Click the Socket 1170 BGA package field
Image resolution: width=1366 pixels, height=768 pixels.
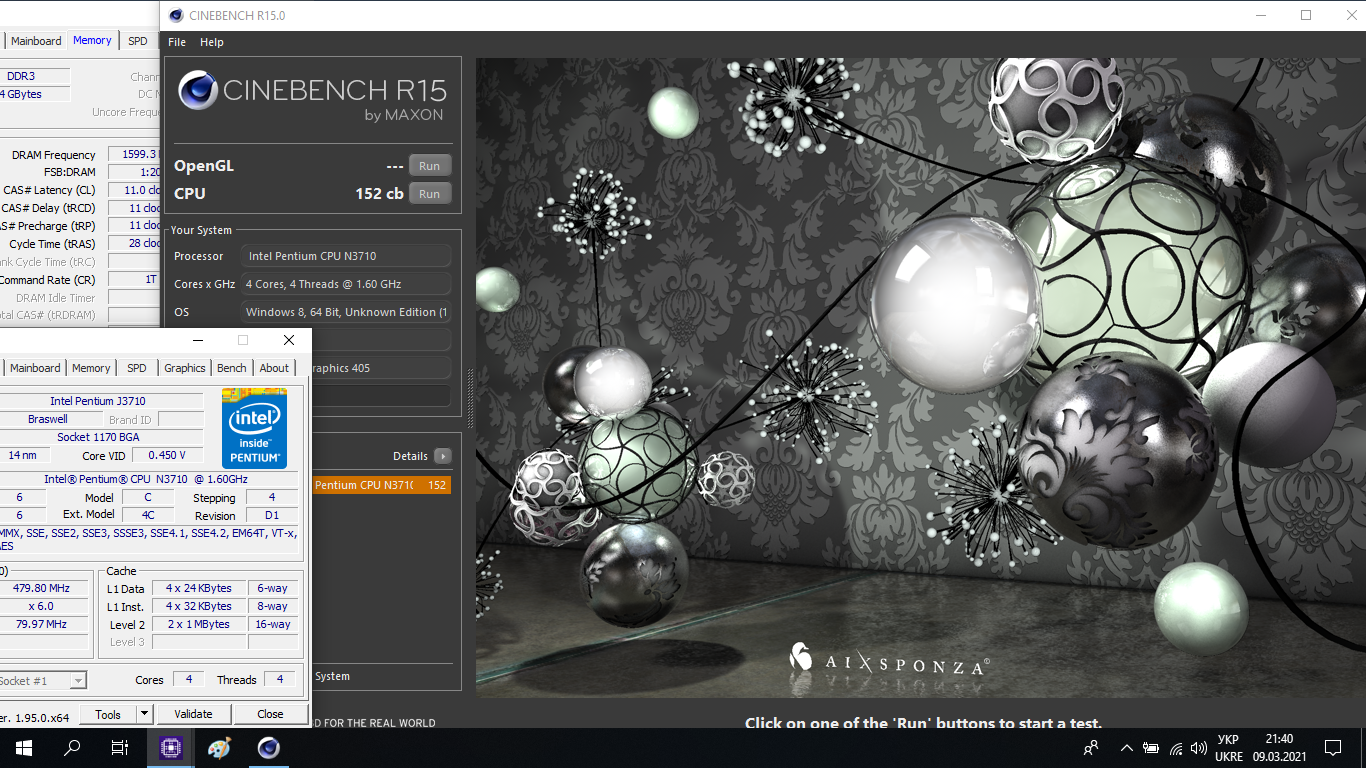click(x=101, y=437)
